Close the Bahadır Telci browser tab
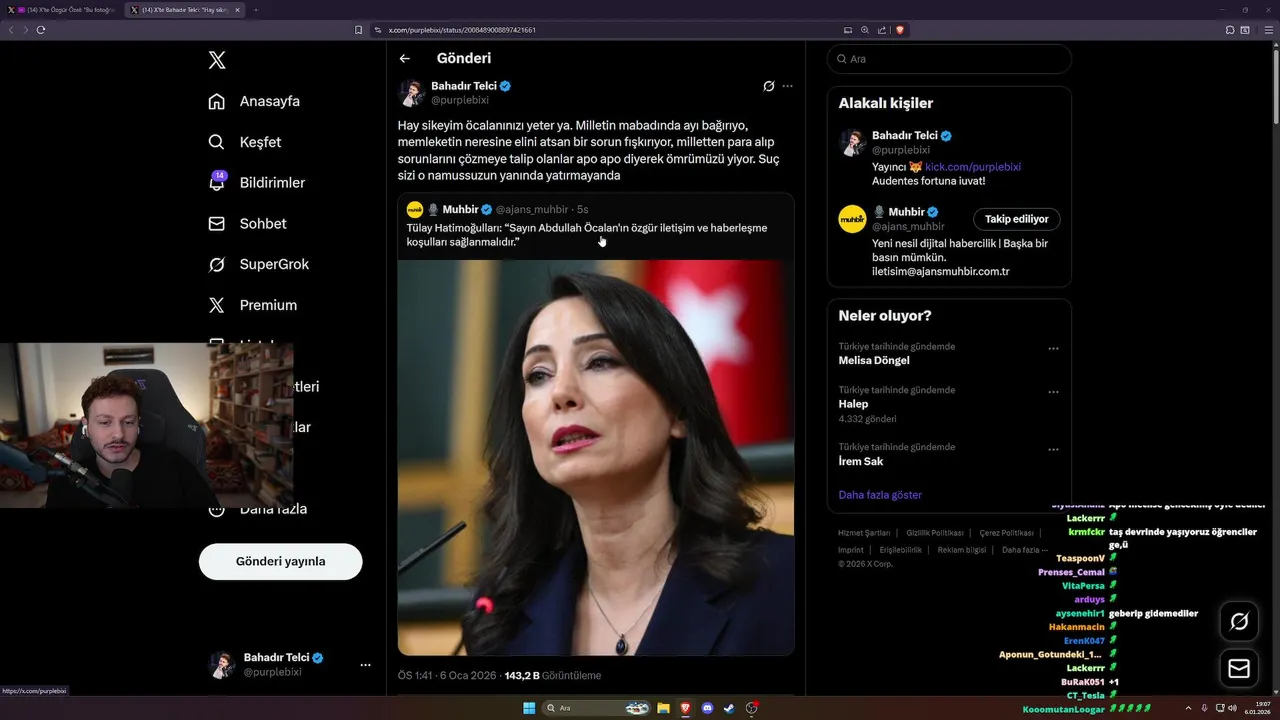Viewport: 1280px width, 720px height. point(237,10)
